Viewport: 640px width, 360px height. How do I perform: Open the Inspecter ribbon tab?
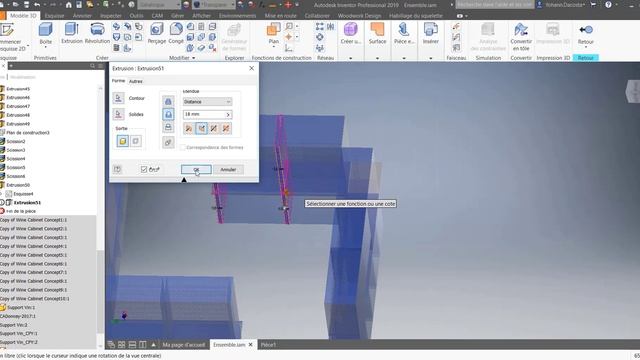111,16
